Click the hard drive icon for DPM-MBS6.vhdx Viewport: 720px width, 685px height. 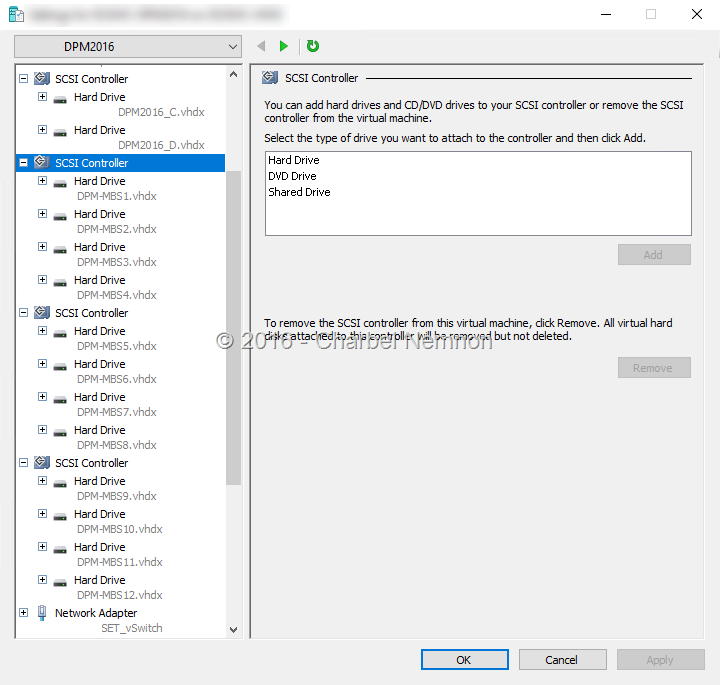[60, 366]
